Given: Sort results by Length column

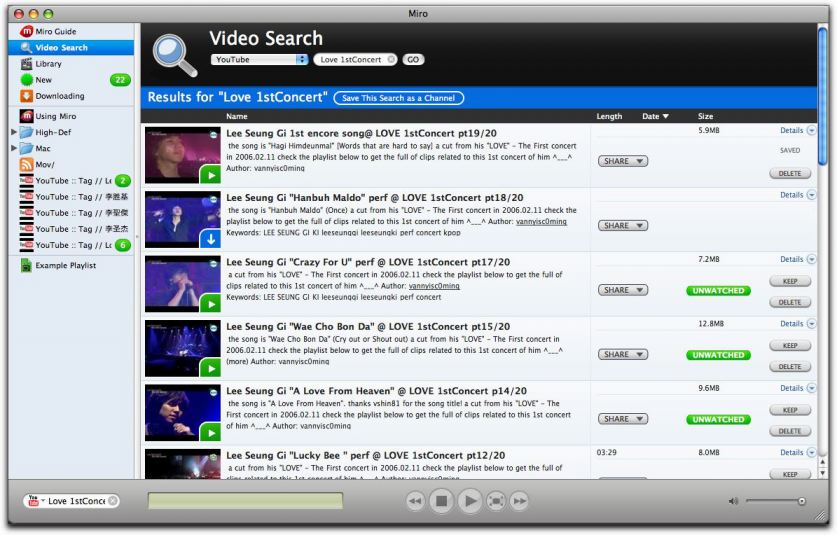Looking at the screenshot, I should point(609,116).
